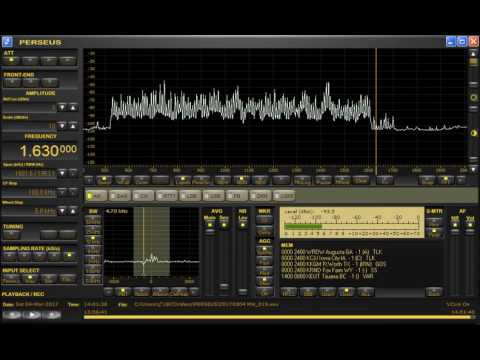The image size is (480, 360).
Task: Select the third SAMPLING RATE button
Action: [39, 256]
